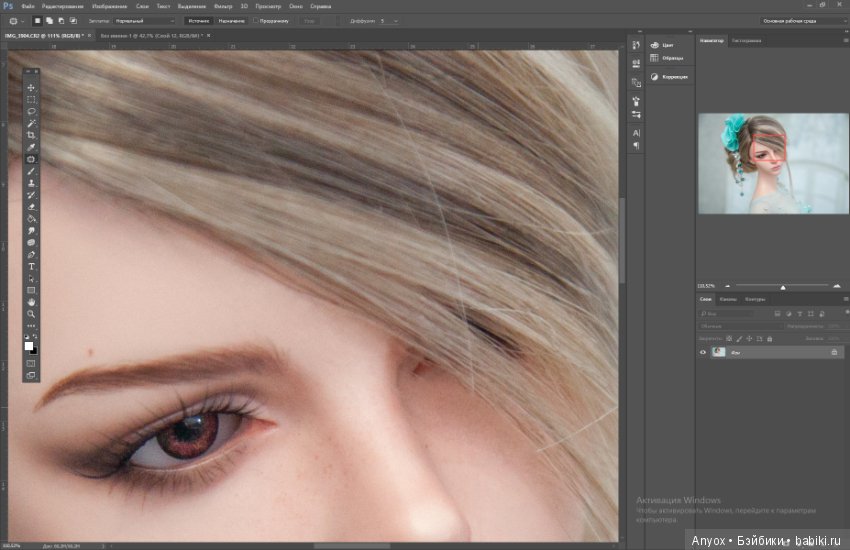Open the History panel icon in dock
Image resolution: width=850 pixels, height=550 pixels.
(636, 45)
